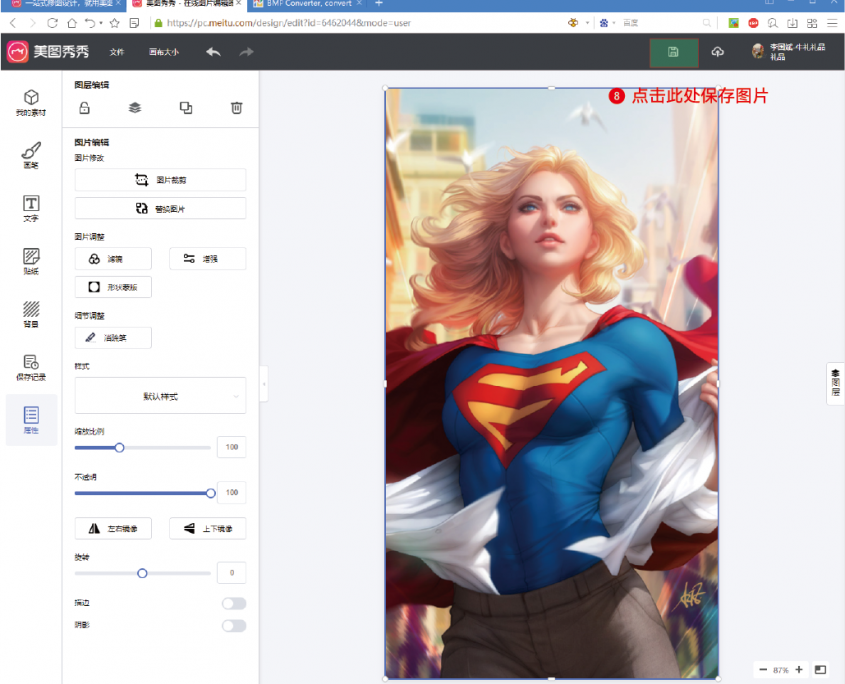
Task: Click the 87% zoom level text
Action: (x=780, y=670)
